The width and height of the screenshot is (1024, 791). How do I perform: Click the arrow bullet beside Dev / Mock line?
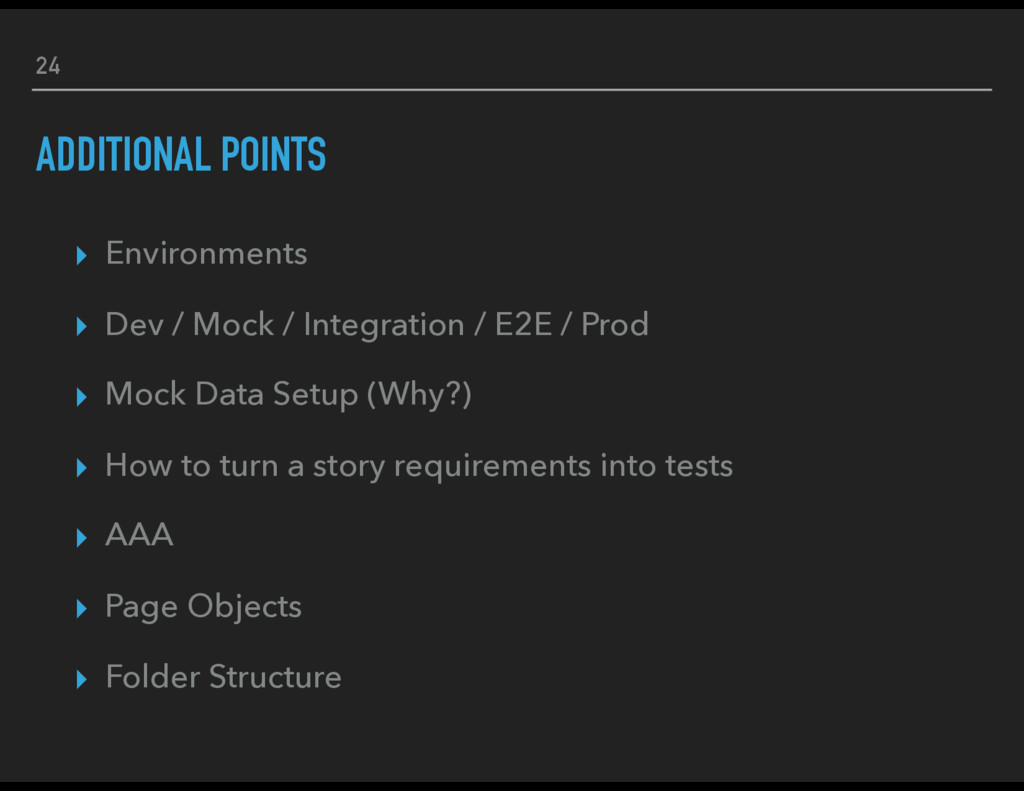click(82, 326)
